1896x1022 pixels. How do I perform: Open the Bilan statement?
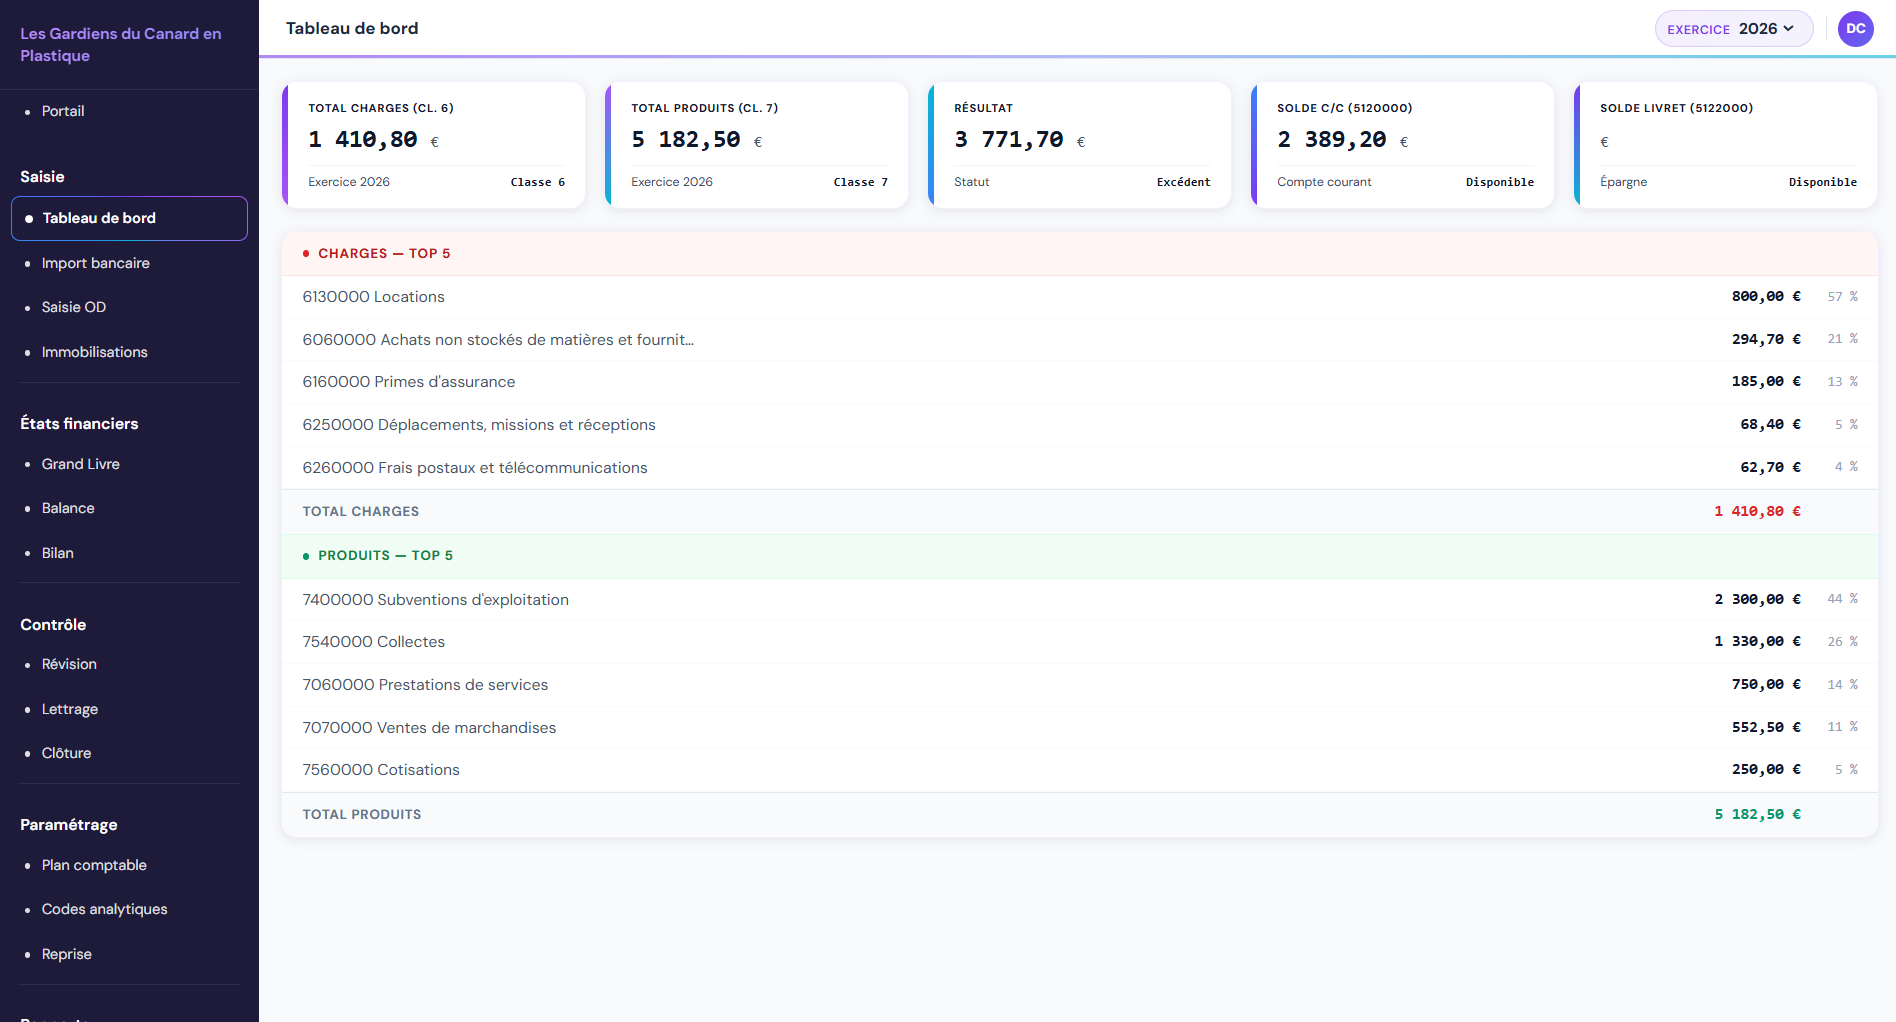[58, 553]
